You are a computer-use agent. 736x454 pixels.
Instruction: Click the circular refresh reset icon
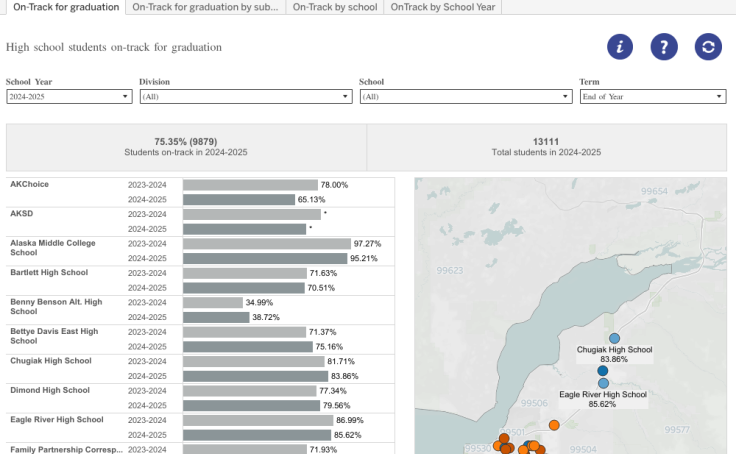tap(708, 47)
